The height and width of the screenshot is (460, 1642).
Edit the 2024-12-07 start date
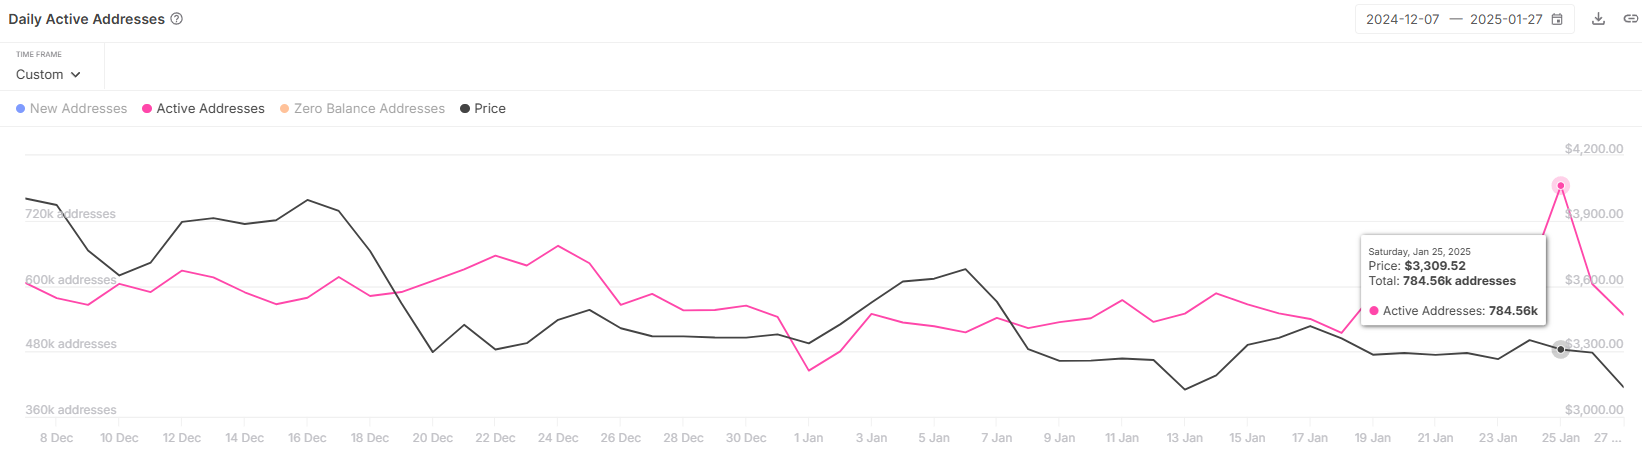tap(1403, 19)
